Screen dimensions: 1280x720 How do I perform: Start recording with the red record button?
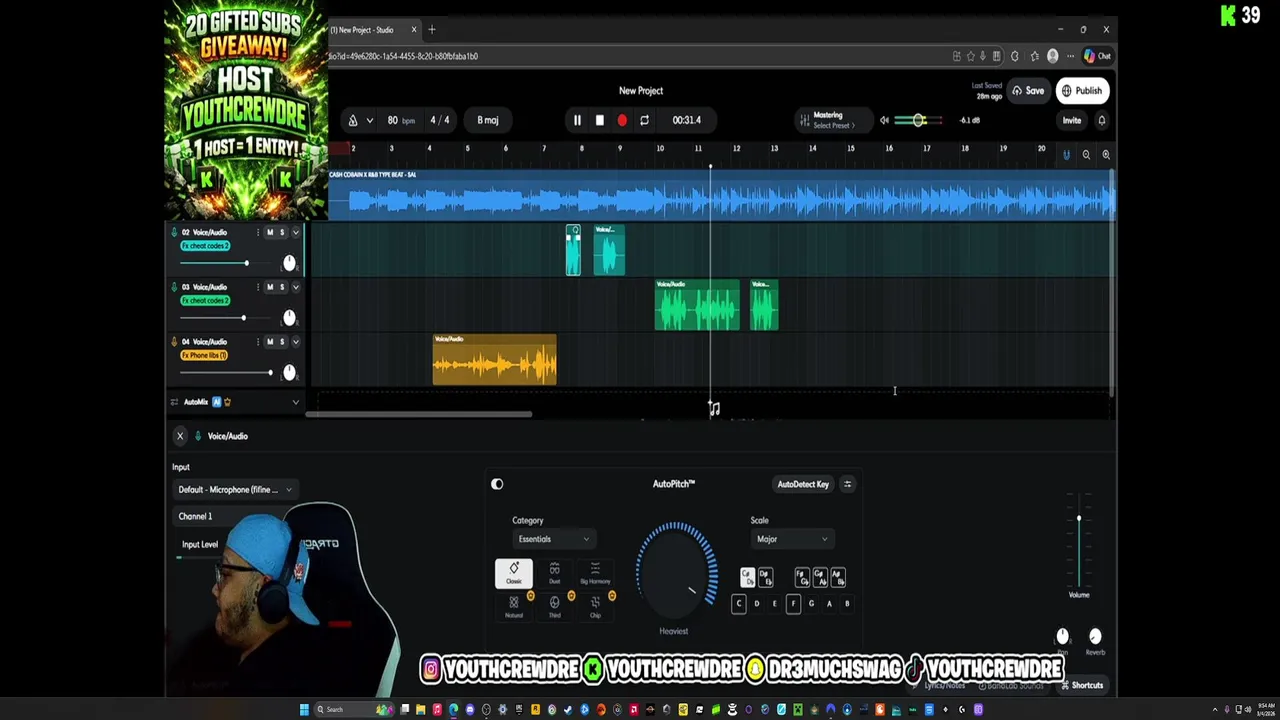pos(622,120)
